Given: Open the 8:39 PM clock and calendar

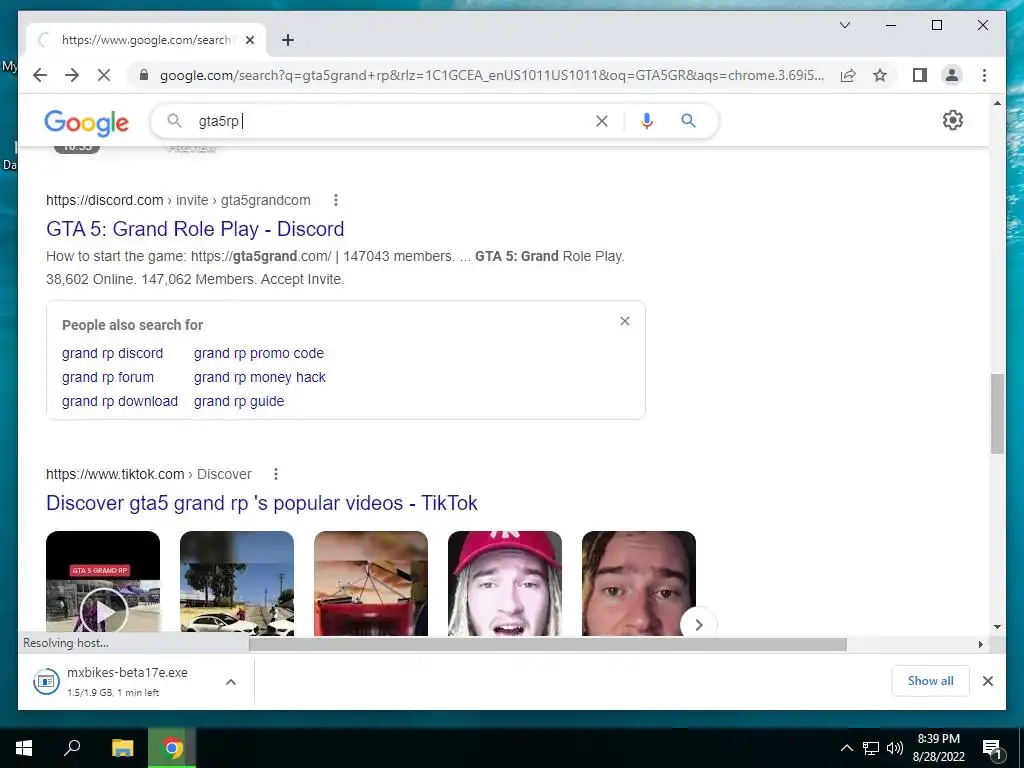Looking at the screenshot, I should click(938, 748).
